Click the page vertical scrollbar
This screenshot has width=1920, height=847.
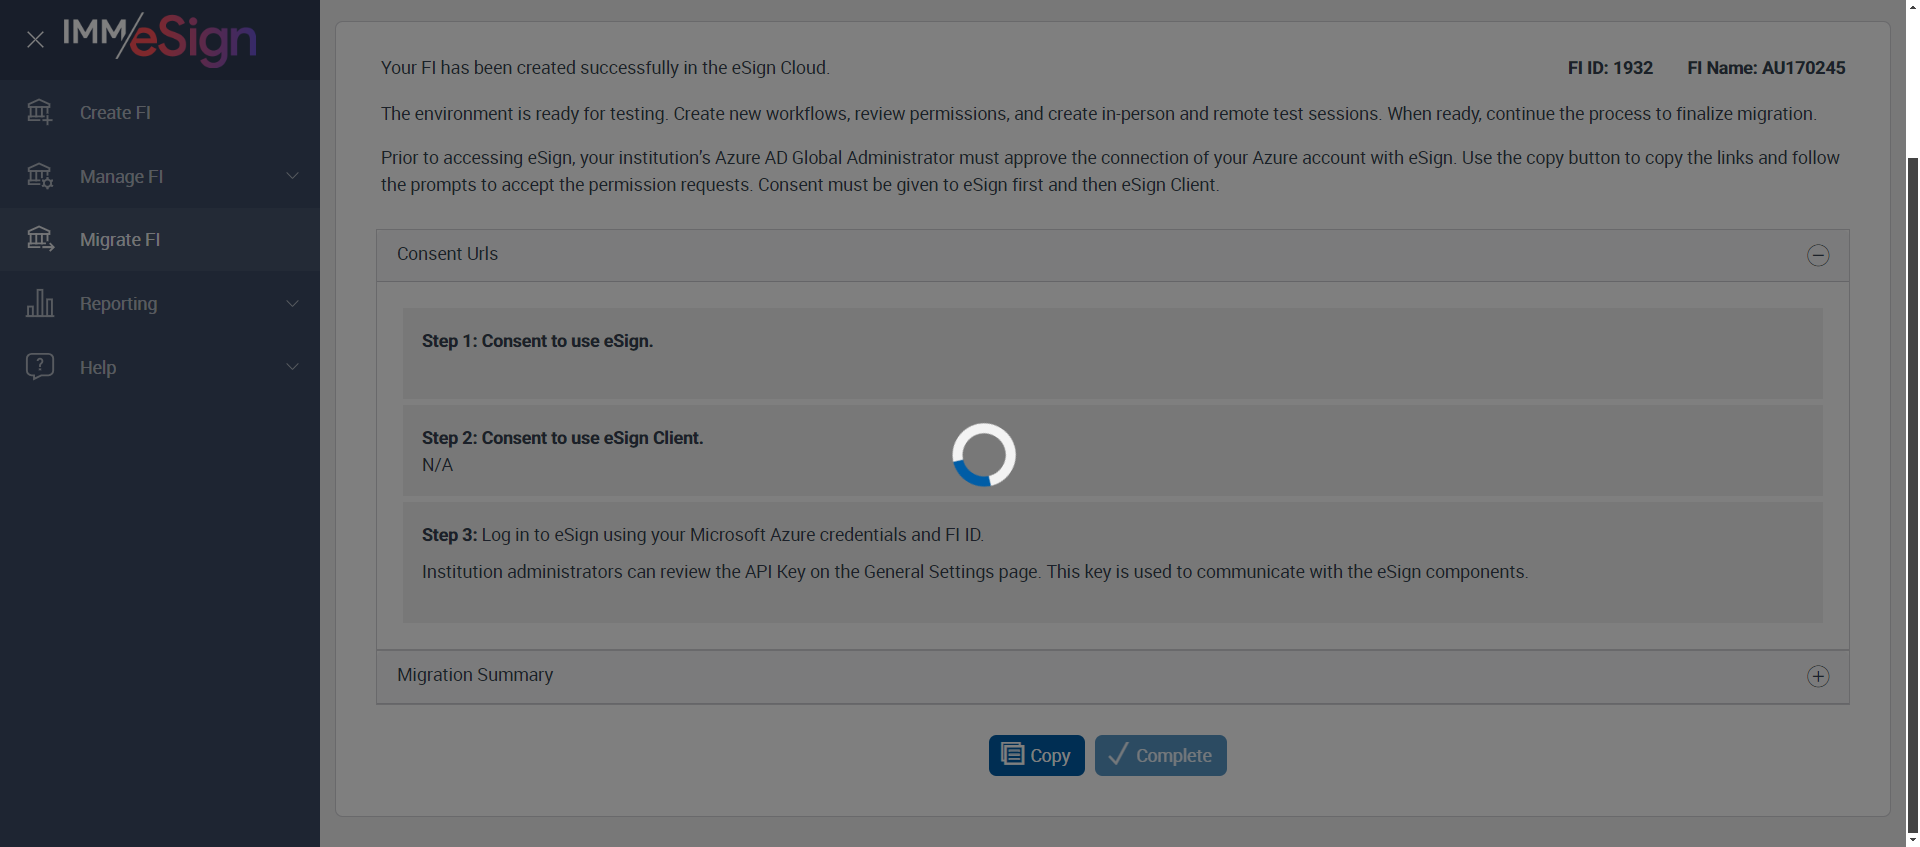(x=1912, y=480)
